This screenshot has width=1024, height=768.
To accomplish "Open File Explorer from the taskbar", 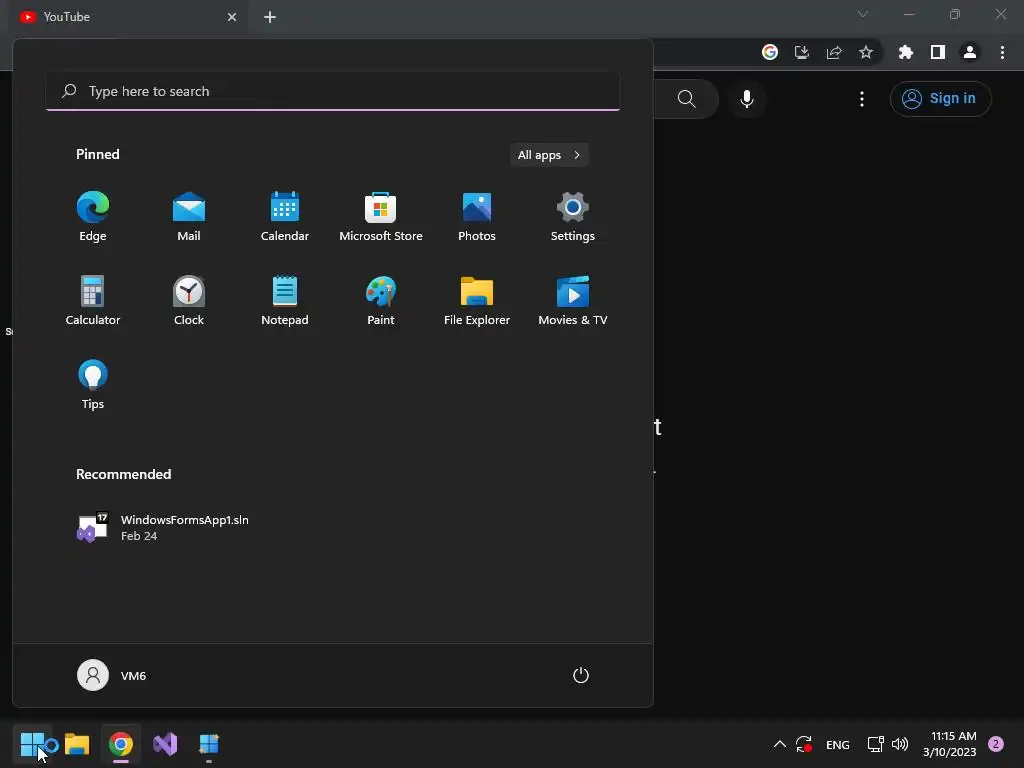I will click(77, 744).
